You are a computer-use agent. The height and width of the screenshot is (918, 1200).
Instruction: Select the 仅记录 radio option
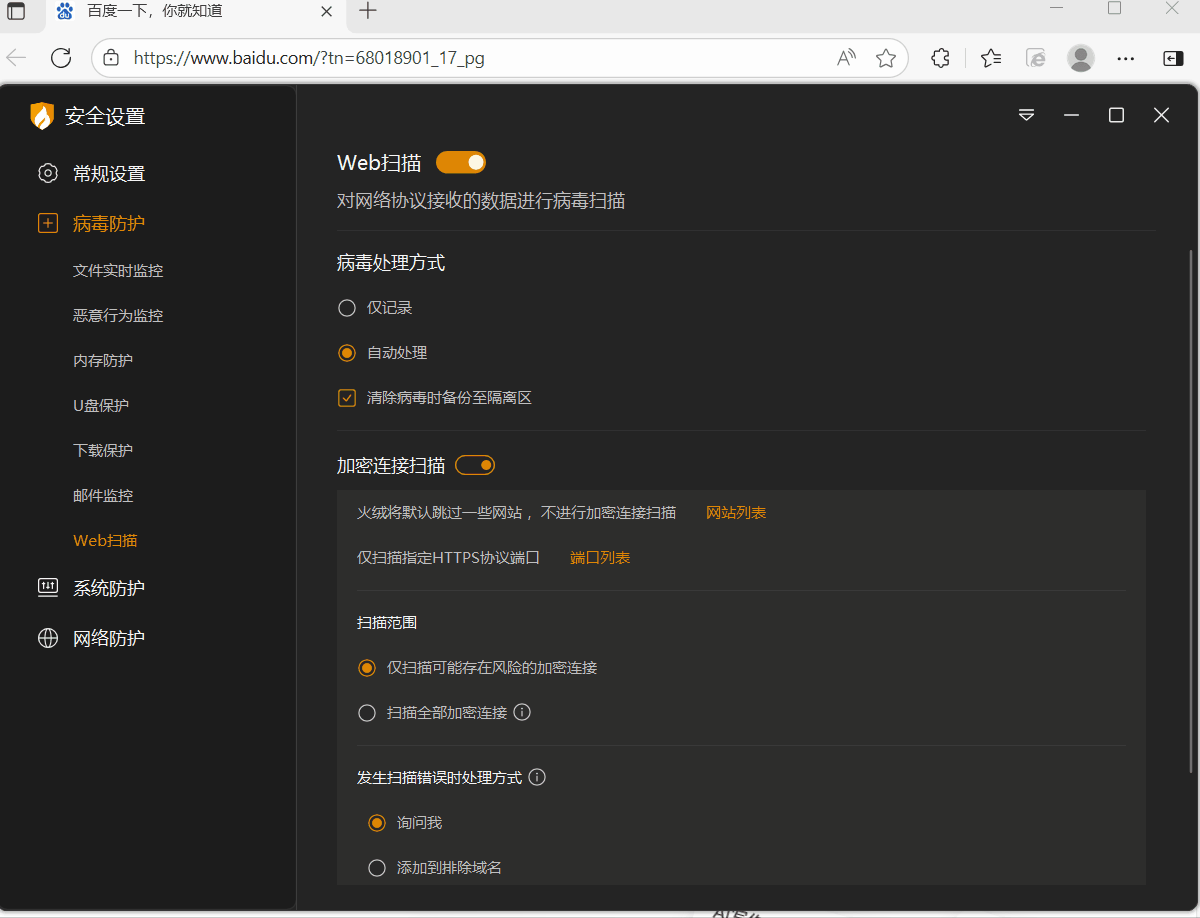(347, 308)
